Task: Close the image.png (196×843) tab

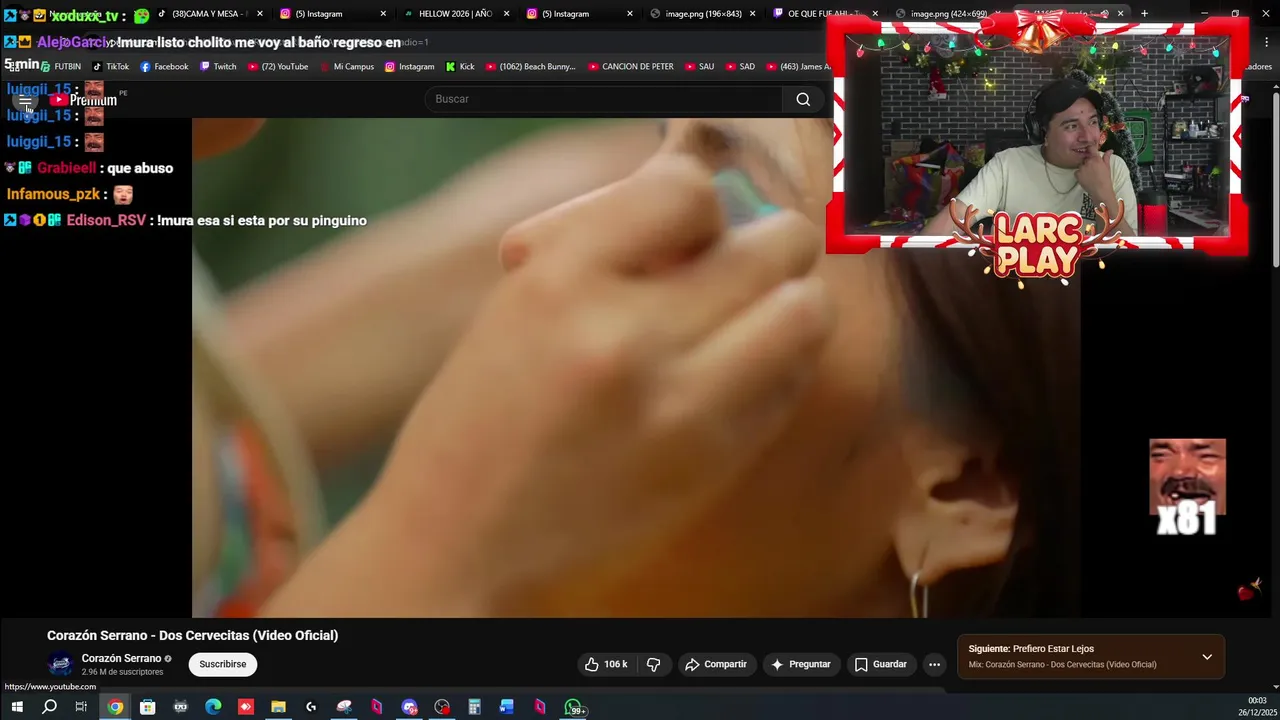Action: [754, 14]
